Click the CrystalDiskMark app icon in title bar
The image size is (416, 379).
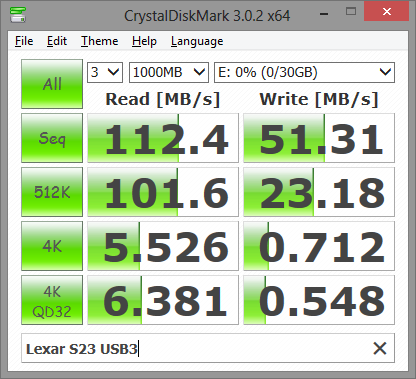coord(18,15)
